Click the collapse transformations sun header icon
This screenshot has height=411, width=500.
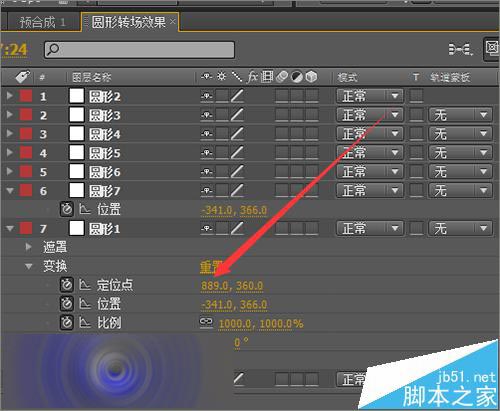[221, 77]
